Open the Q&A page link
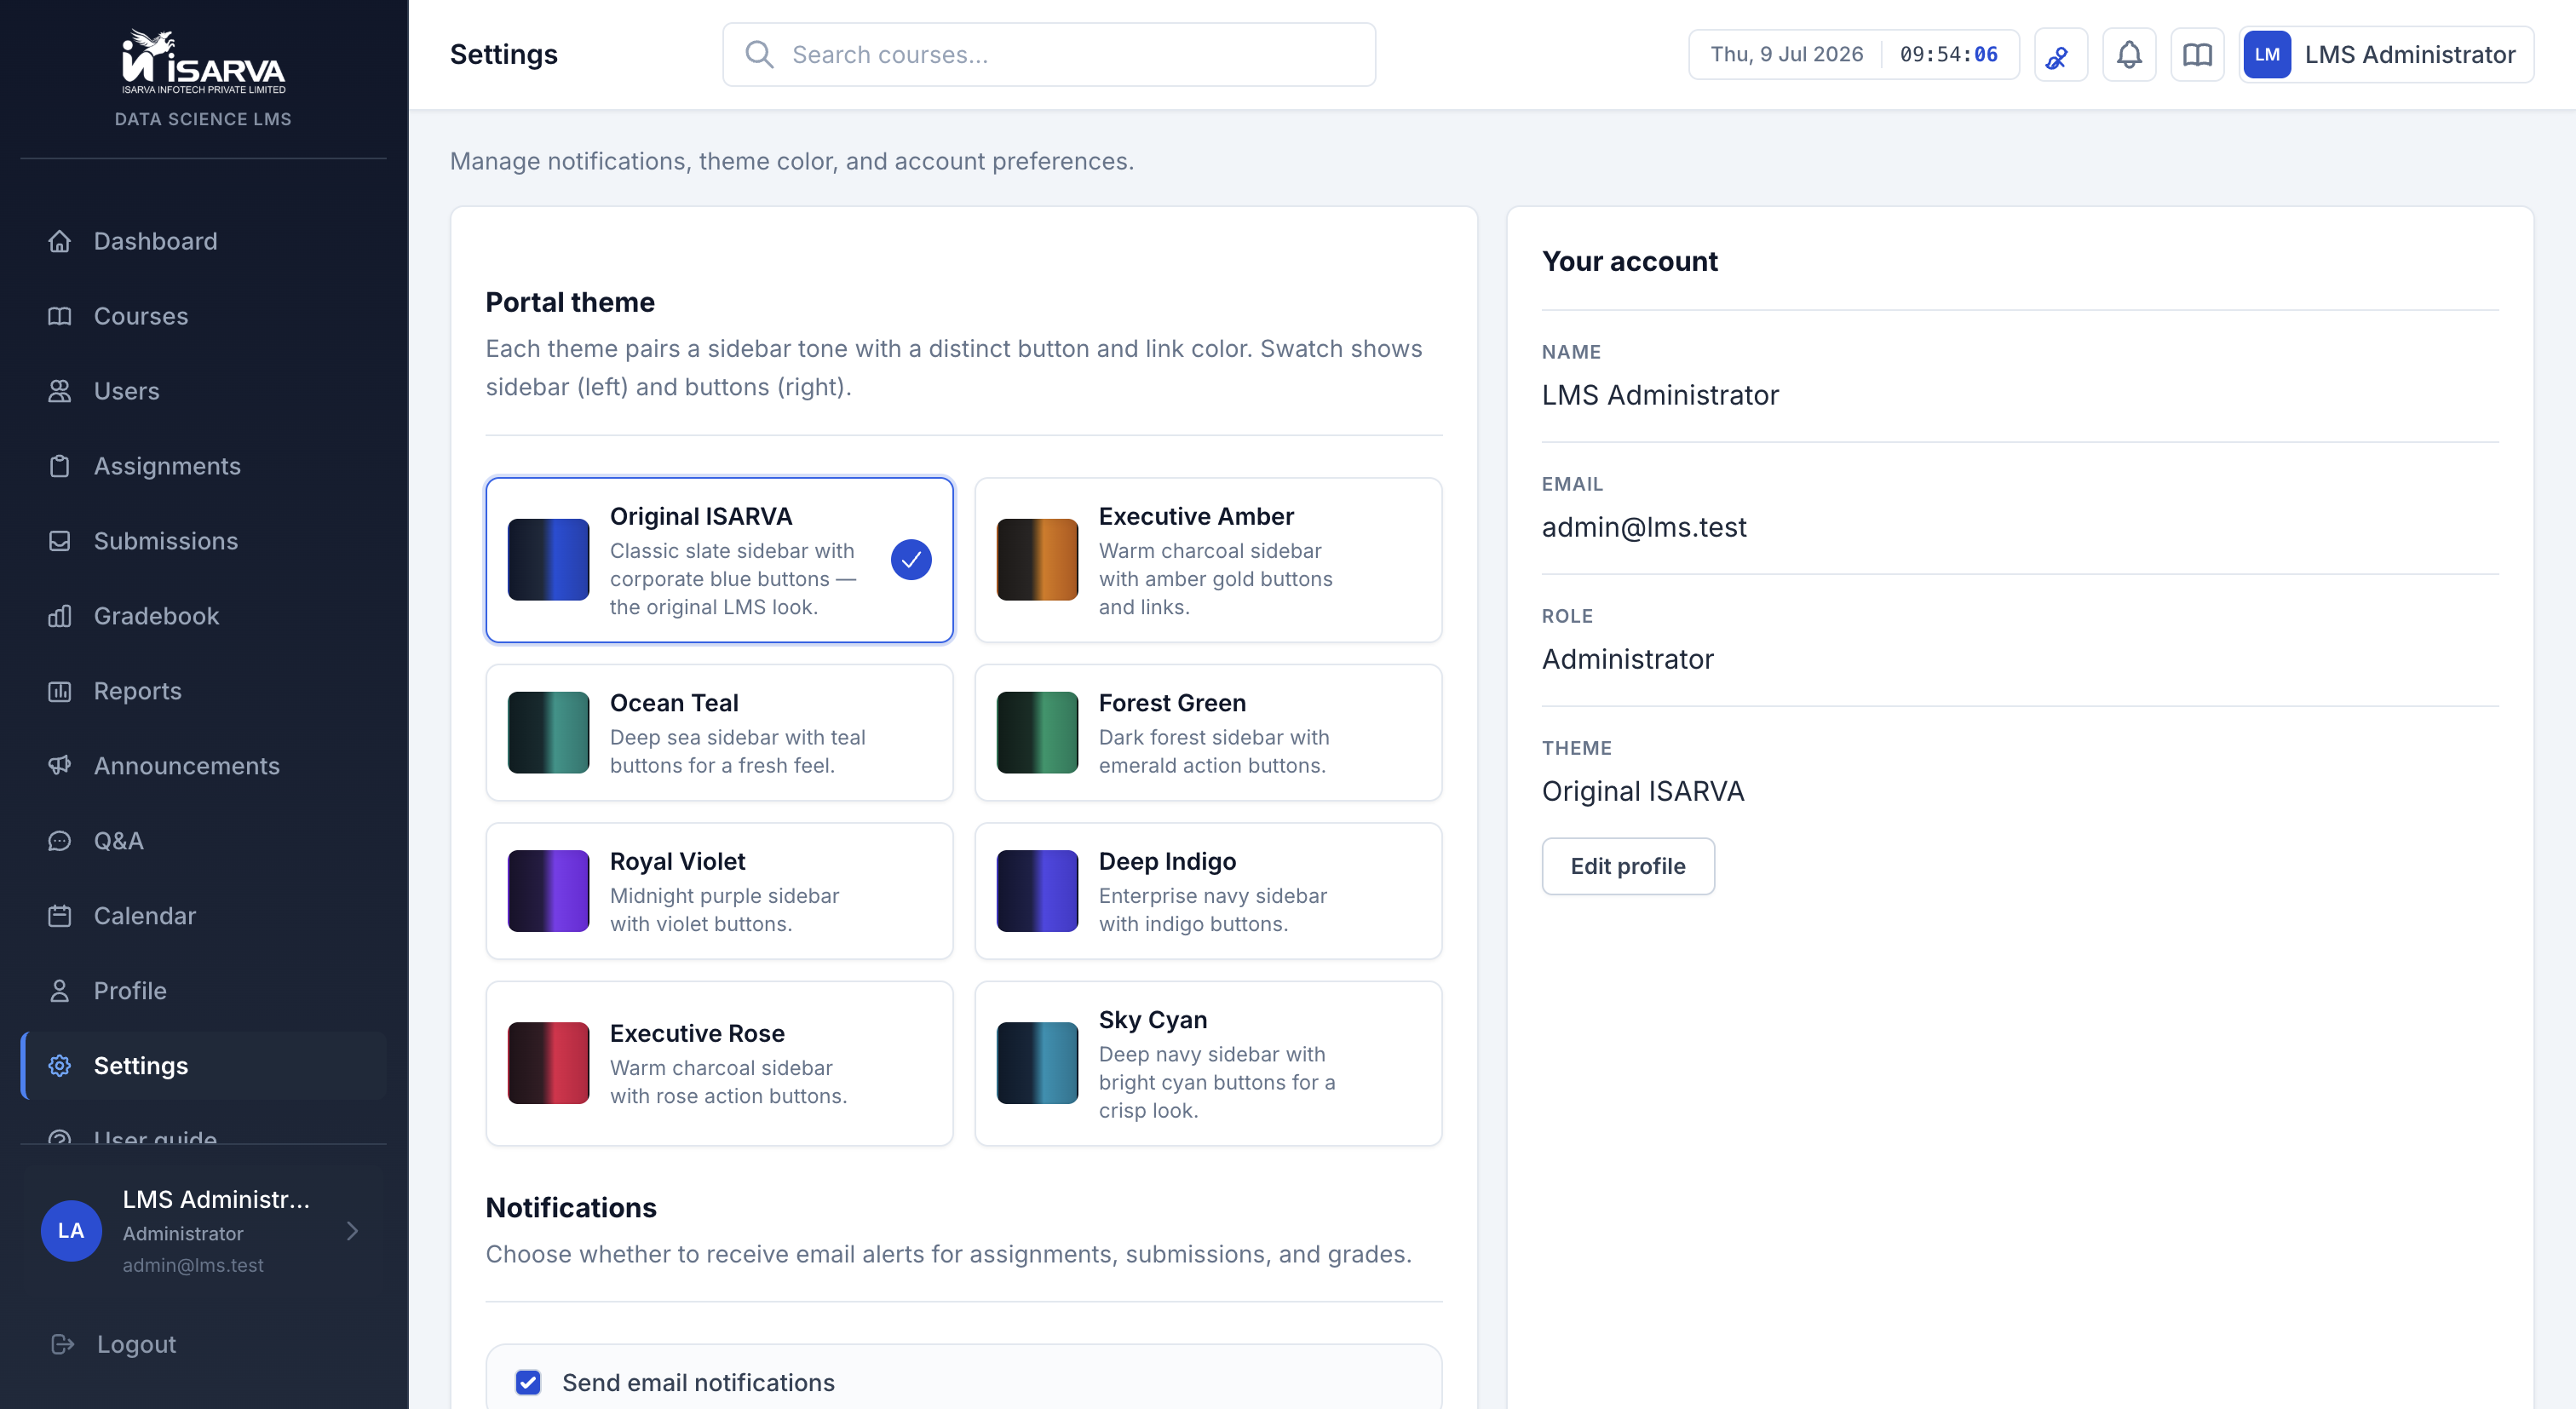 pos(203,841)
